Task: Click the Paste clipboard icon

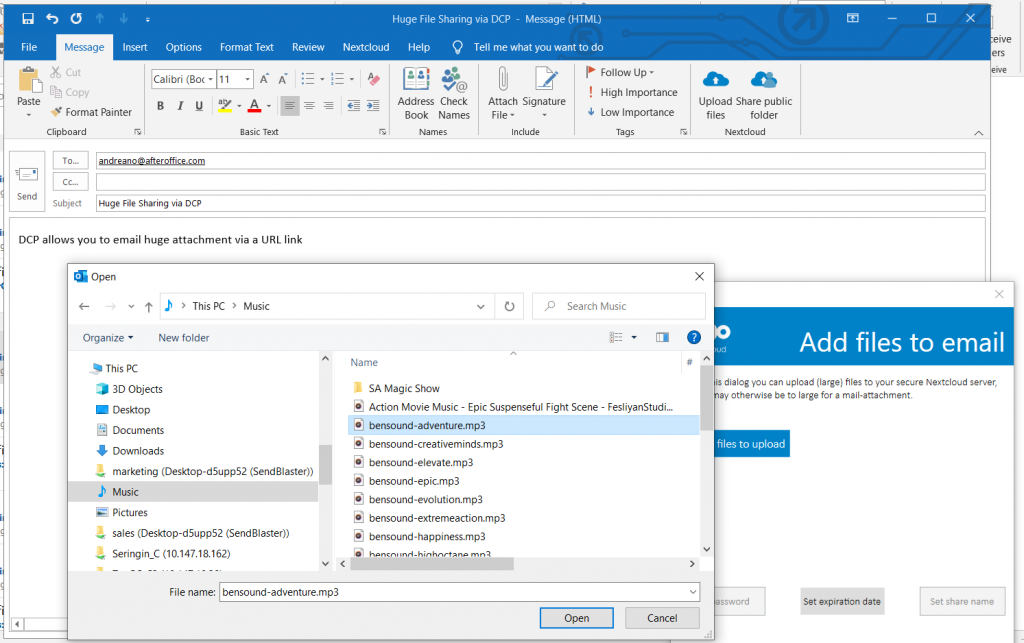Action: (x=29, y=80)
